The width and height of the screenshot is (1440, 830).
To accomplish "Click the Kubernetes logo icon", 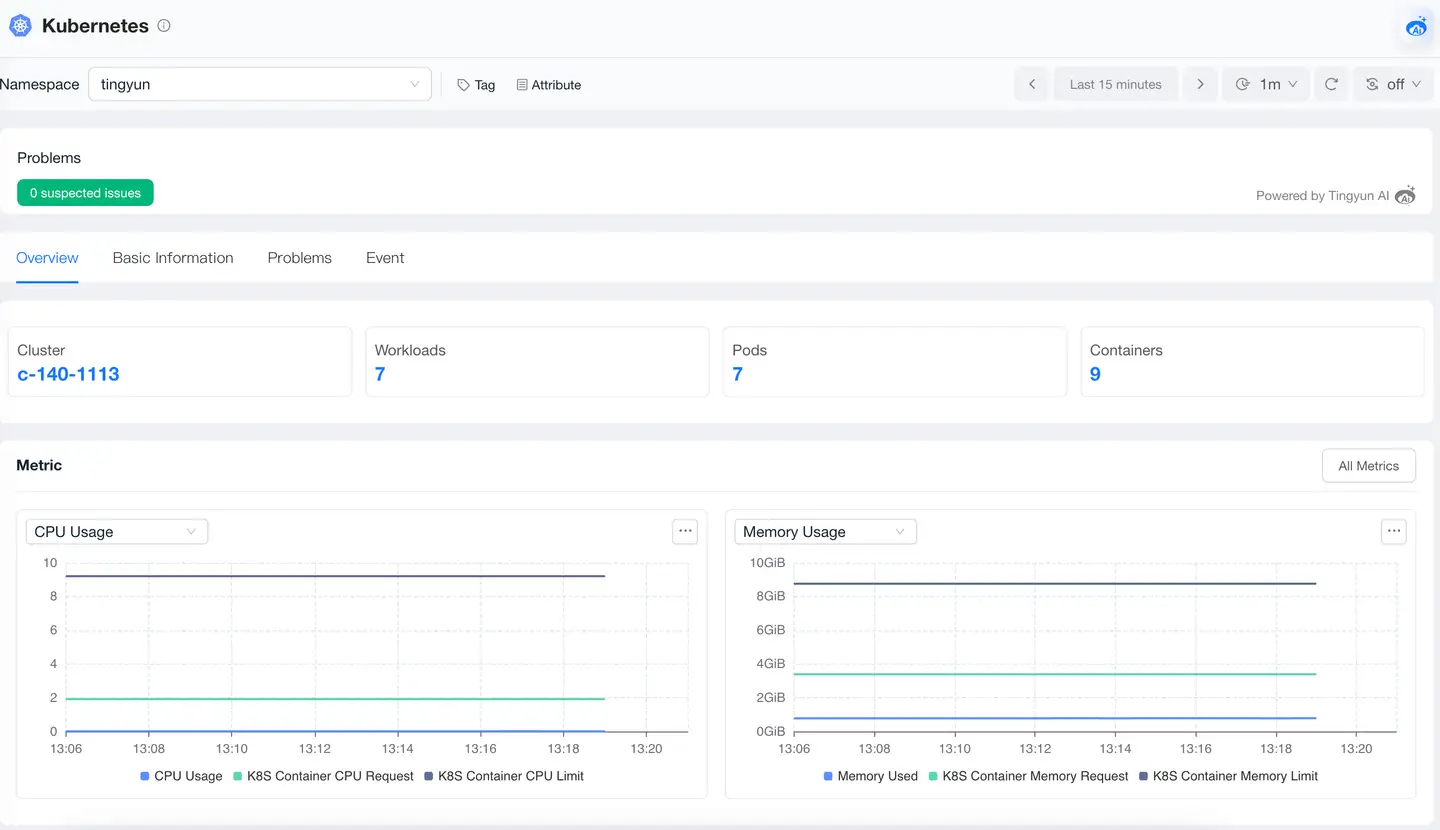I will pos(20,26).
